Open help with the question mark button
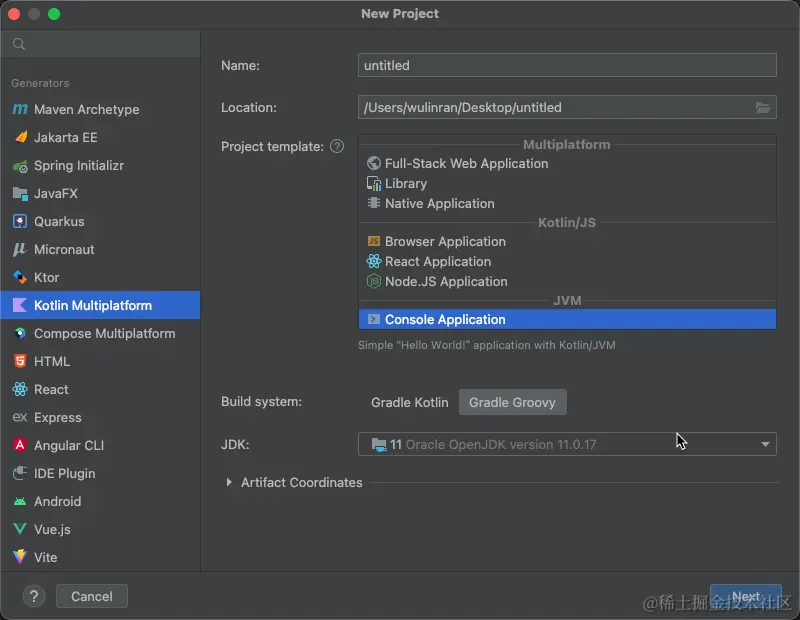 click(x=33, y=596)
